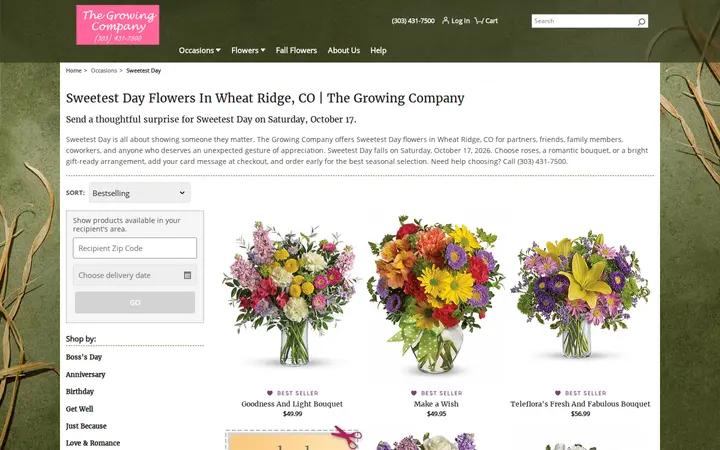Call header phone number (303) 431-7500
720x450 pixels.
pos(413,21)
